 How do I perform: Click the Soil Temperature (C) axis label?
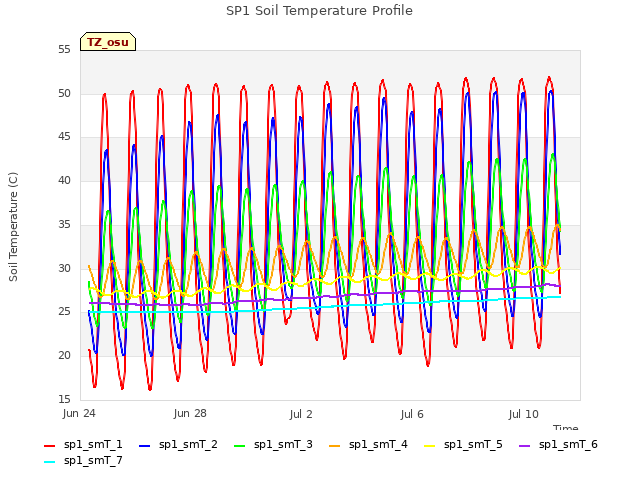click(x=13, y=227)
